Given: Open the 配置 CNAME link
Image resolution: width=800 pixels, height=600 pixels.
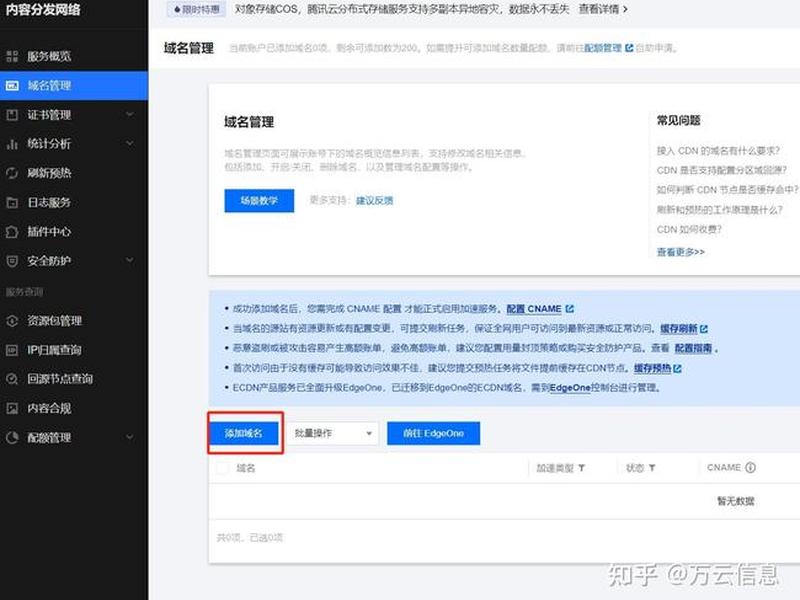Looking at the screenshot, I should pos(534,309).
